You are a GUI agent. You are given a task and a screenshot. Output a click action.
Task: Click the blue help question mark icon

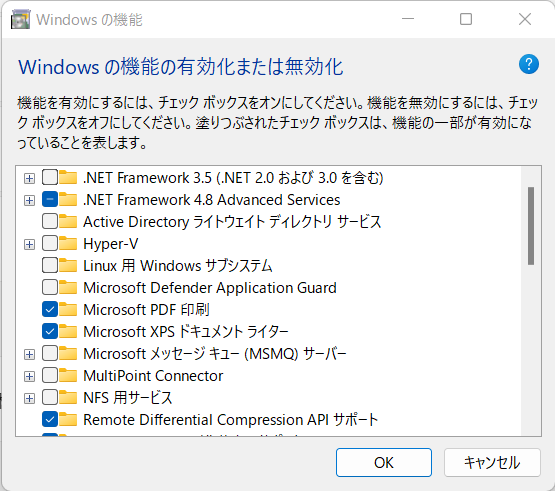click(529, 64)
